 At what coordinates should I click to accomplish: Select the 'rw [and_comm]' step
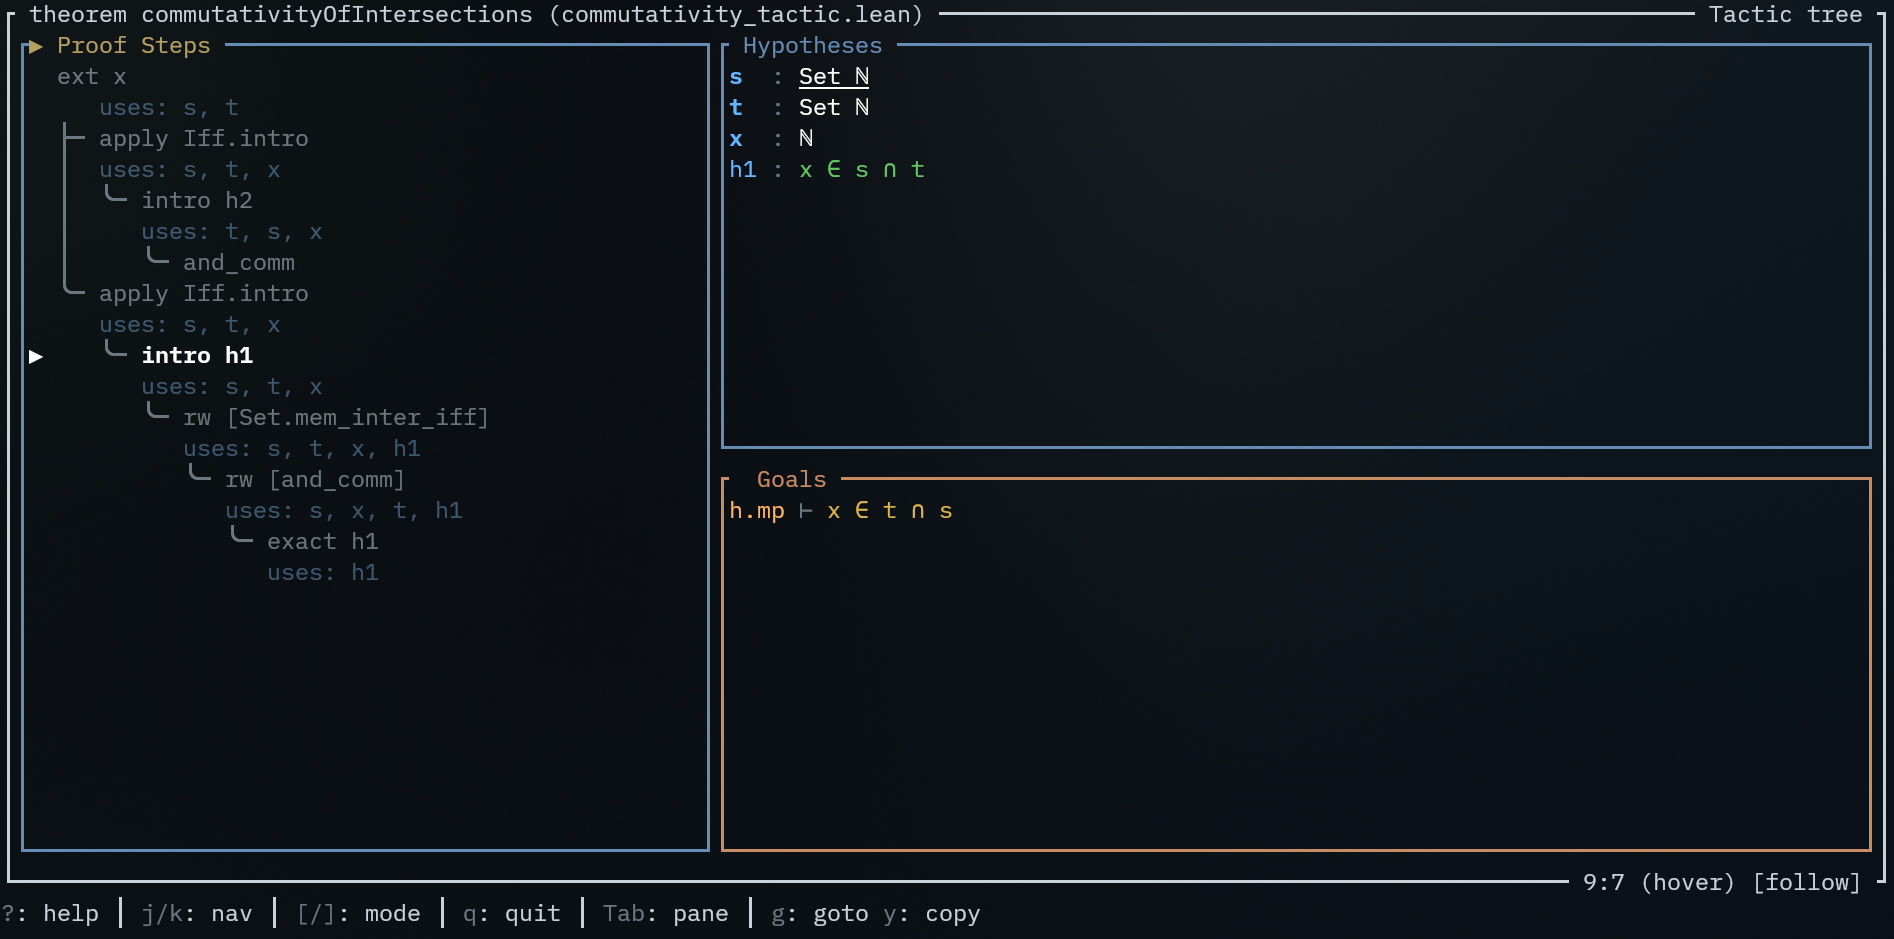tap(314, 480)
